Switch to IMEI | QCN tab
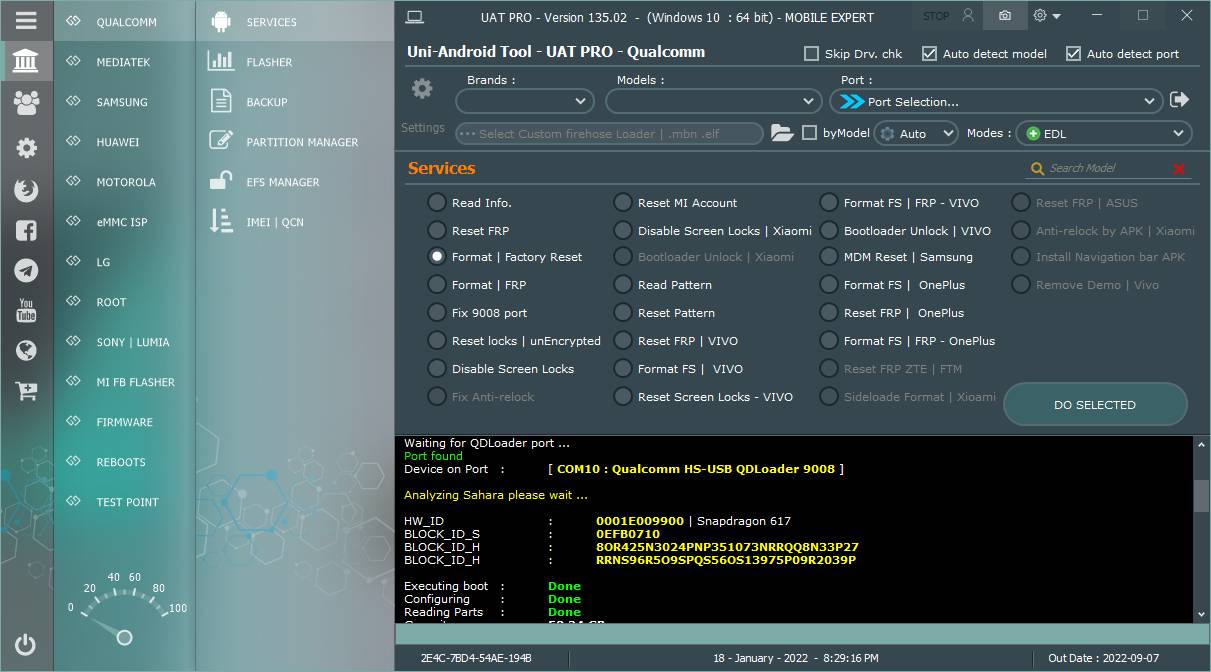This screenshot has width=1211, height=672. point(295,222)
